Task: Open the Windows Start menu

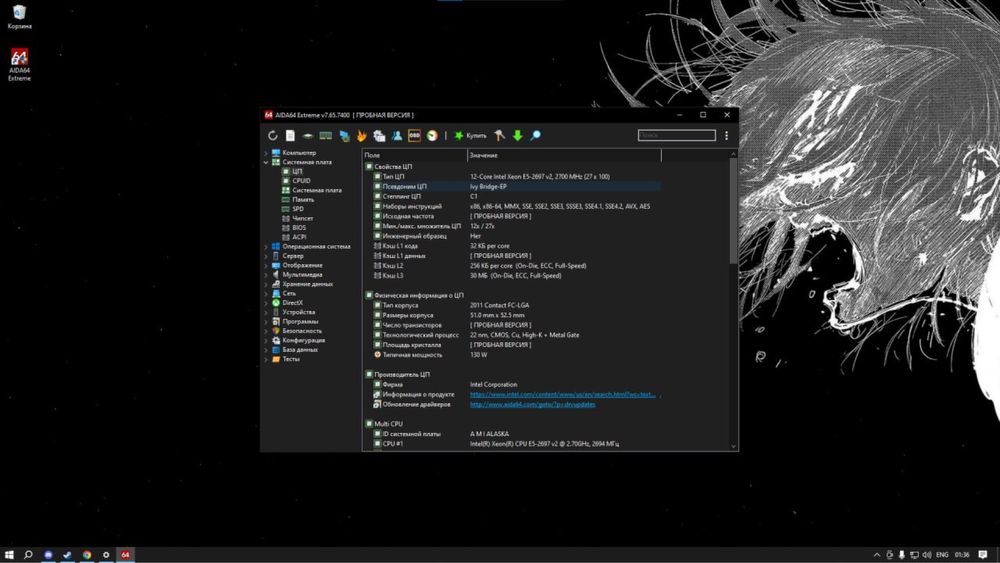Action: point(9,555)
